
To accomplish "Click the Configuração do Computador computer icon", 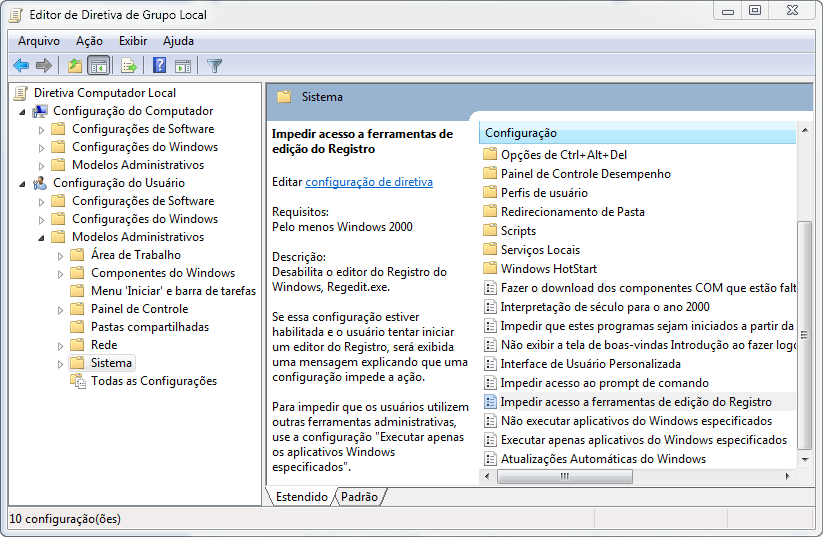I will pos(40,111).
